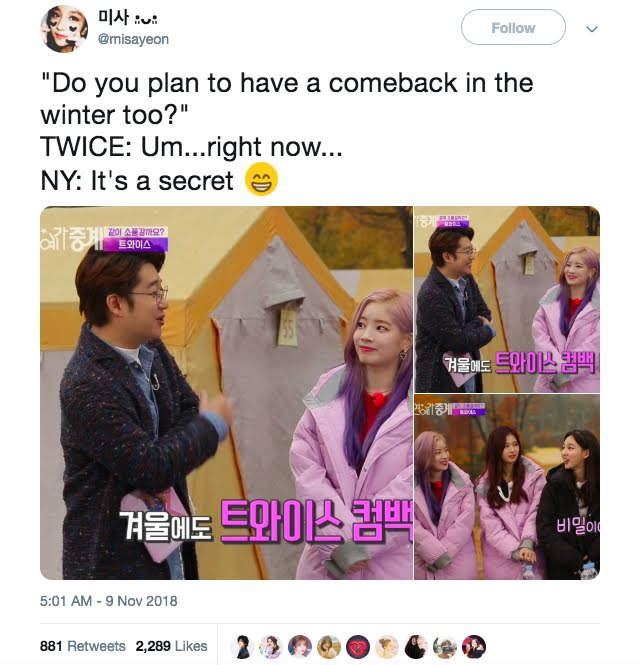View the 881 Retweets list
Viewport: 640px width, 665px height.
click(x=83, y=646)
